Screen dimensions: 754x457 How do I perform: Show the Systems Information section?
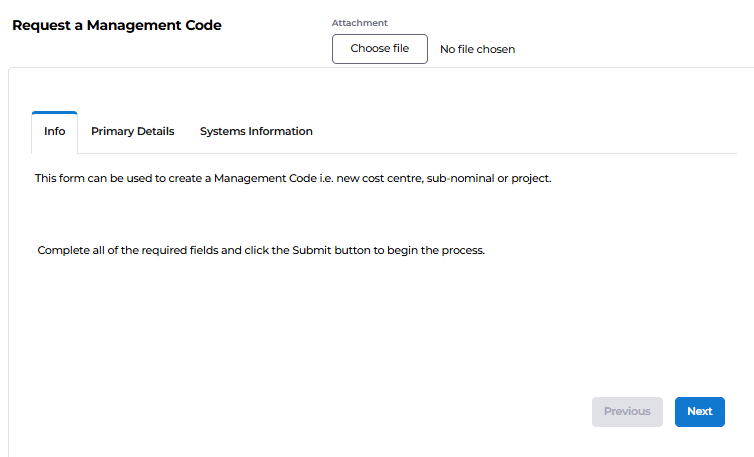tap(256, 131)
